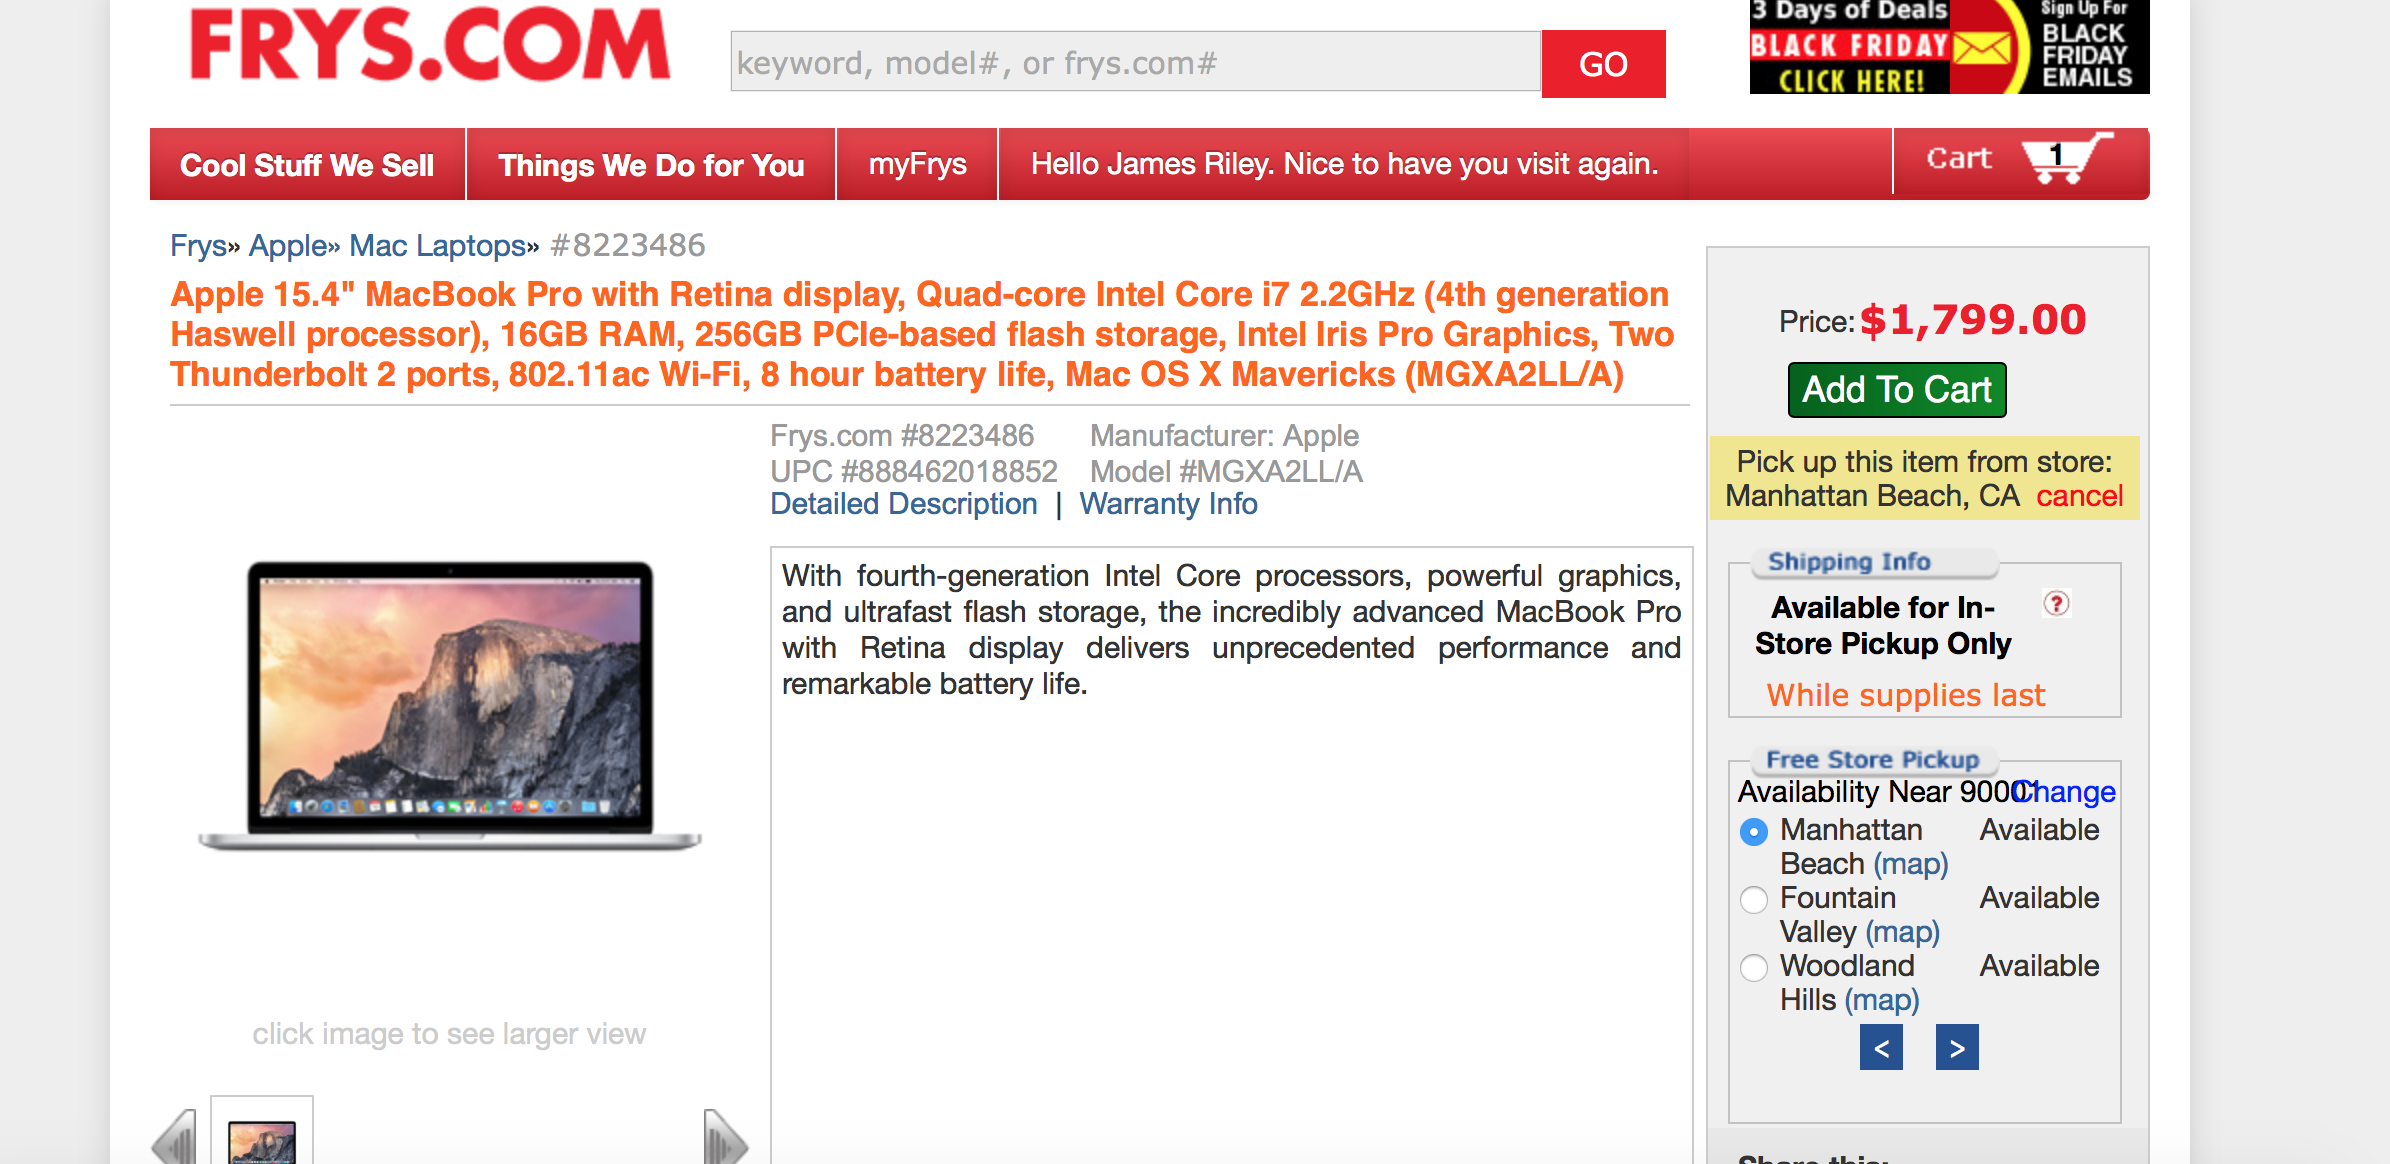Open the Warranty Info link
This screenshot has width=2390, height=1164.
coord(1168,504)
